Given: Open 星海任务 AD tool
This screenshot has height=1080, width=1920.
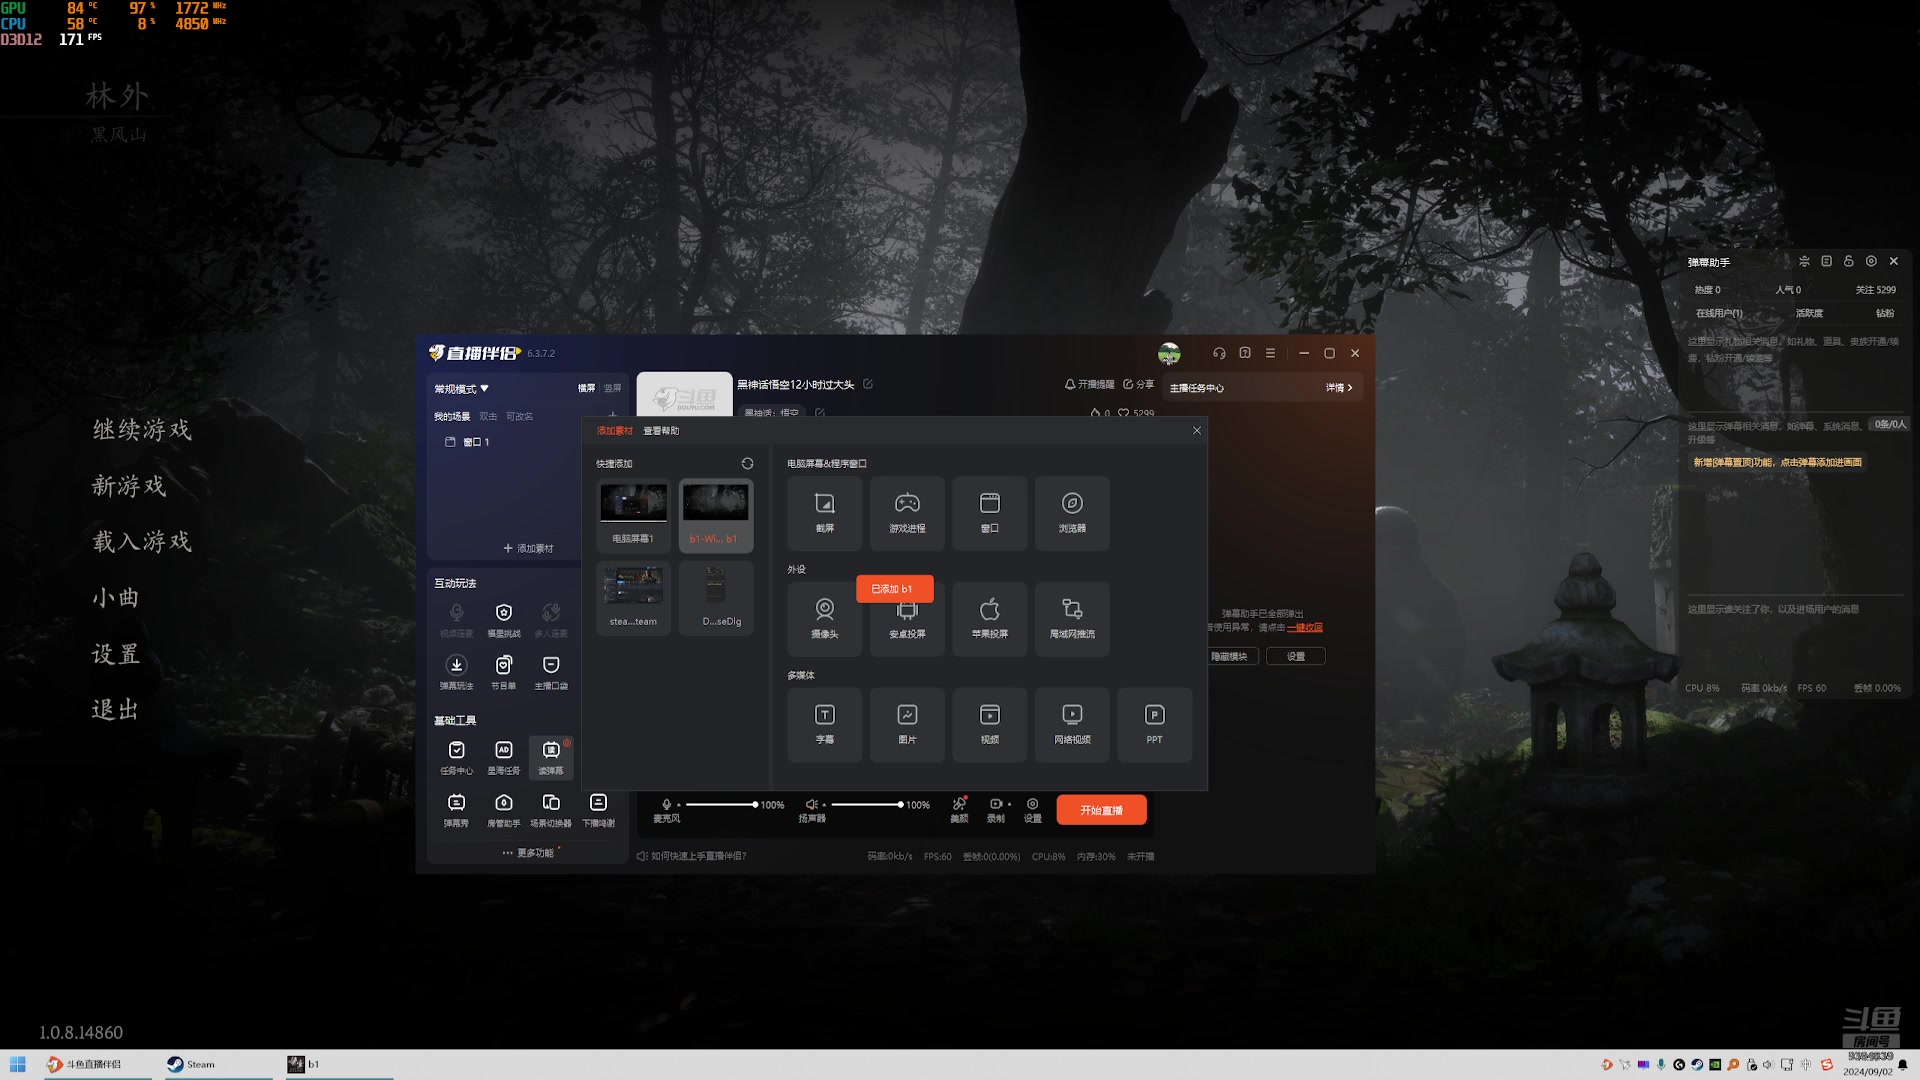Looking at the screenshot, I should [x=504, y=757].
